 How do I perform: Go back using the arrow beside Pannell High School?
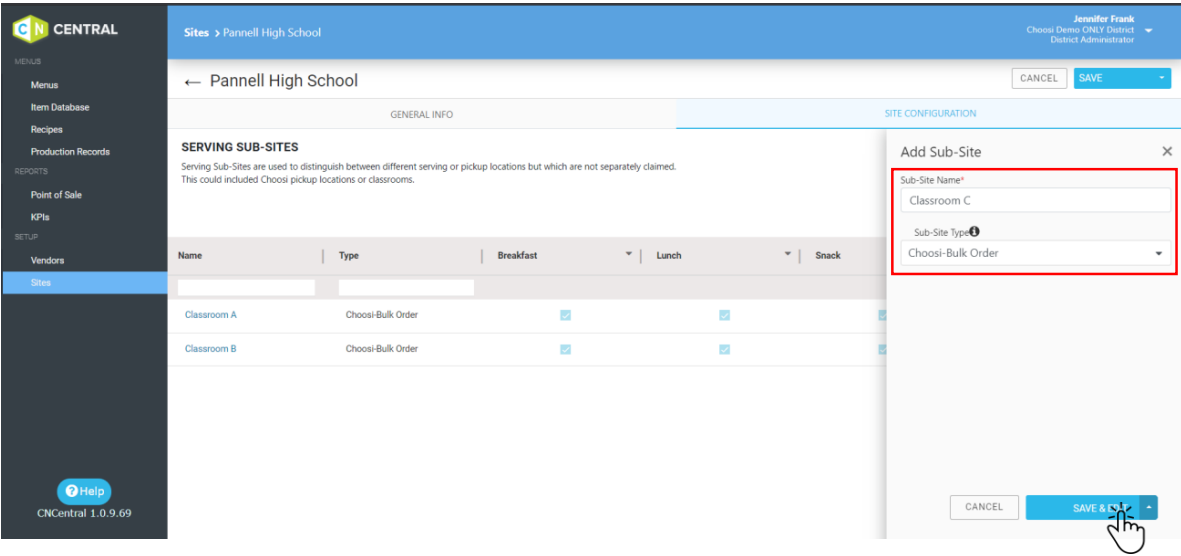(x=193, y=81)
